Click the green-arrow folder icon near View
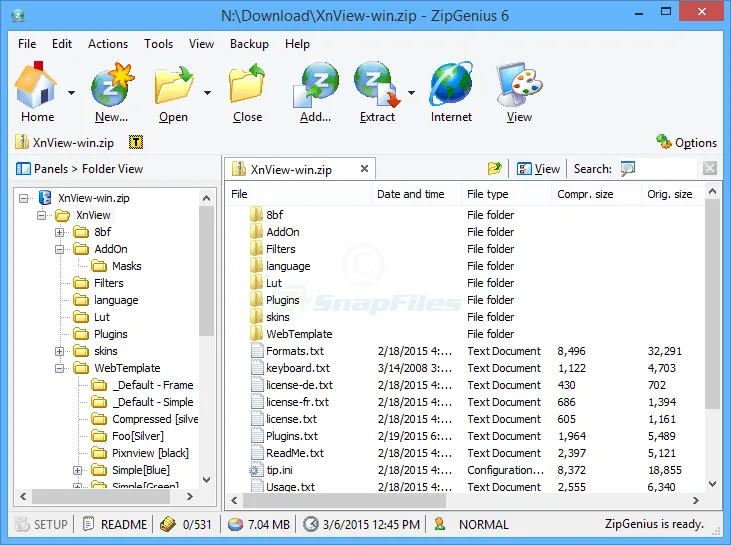 495,168
